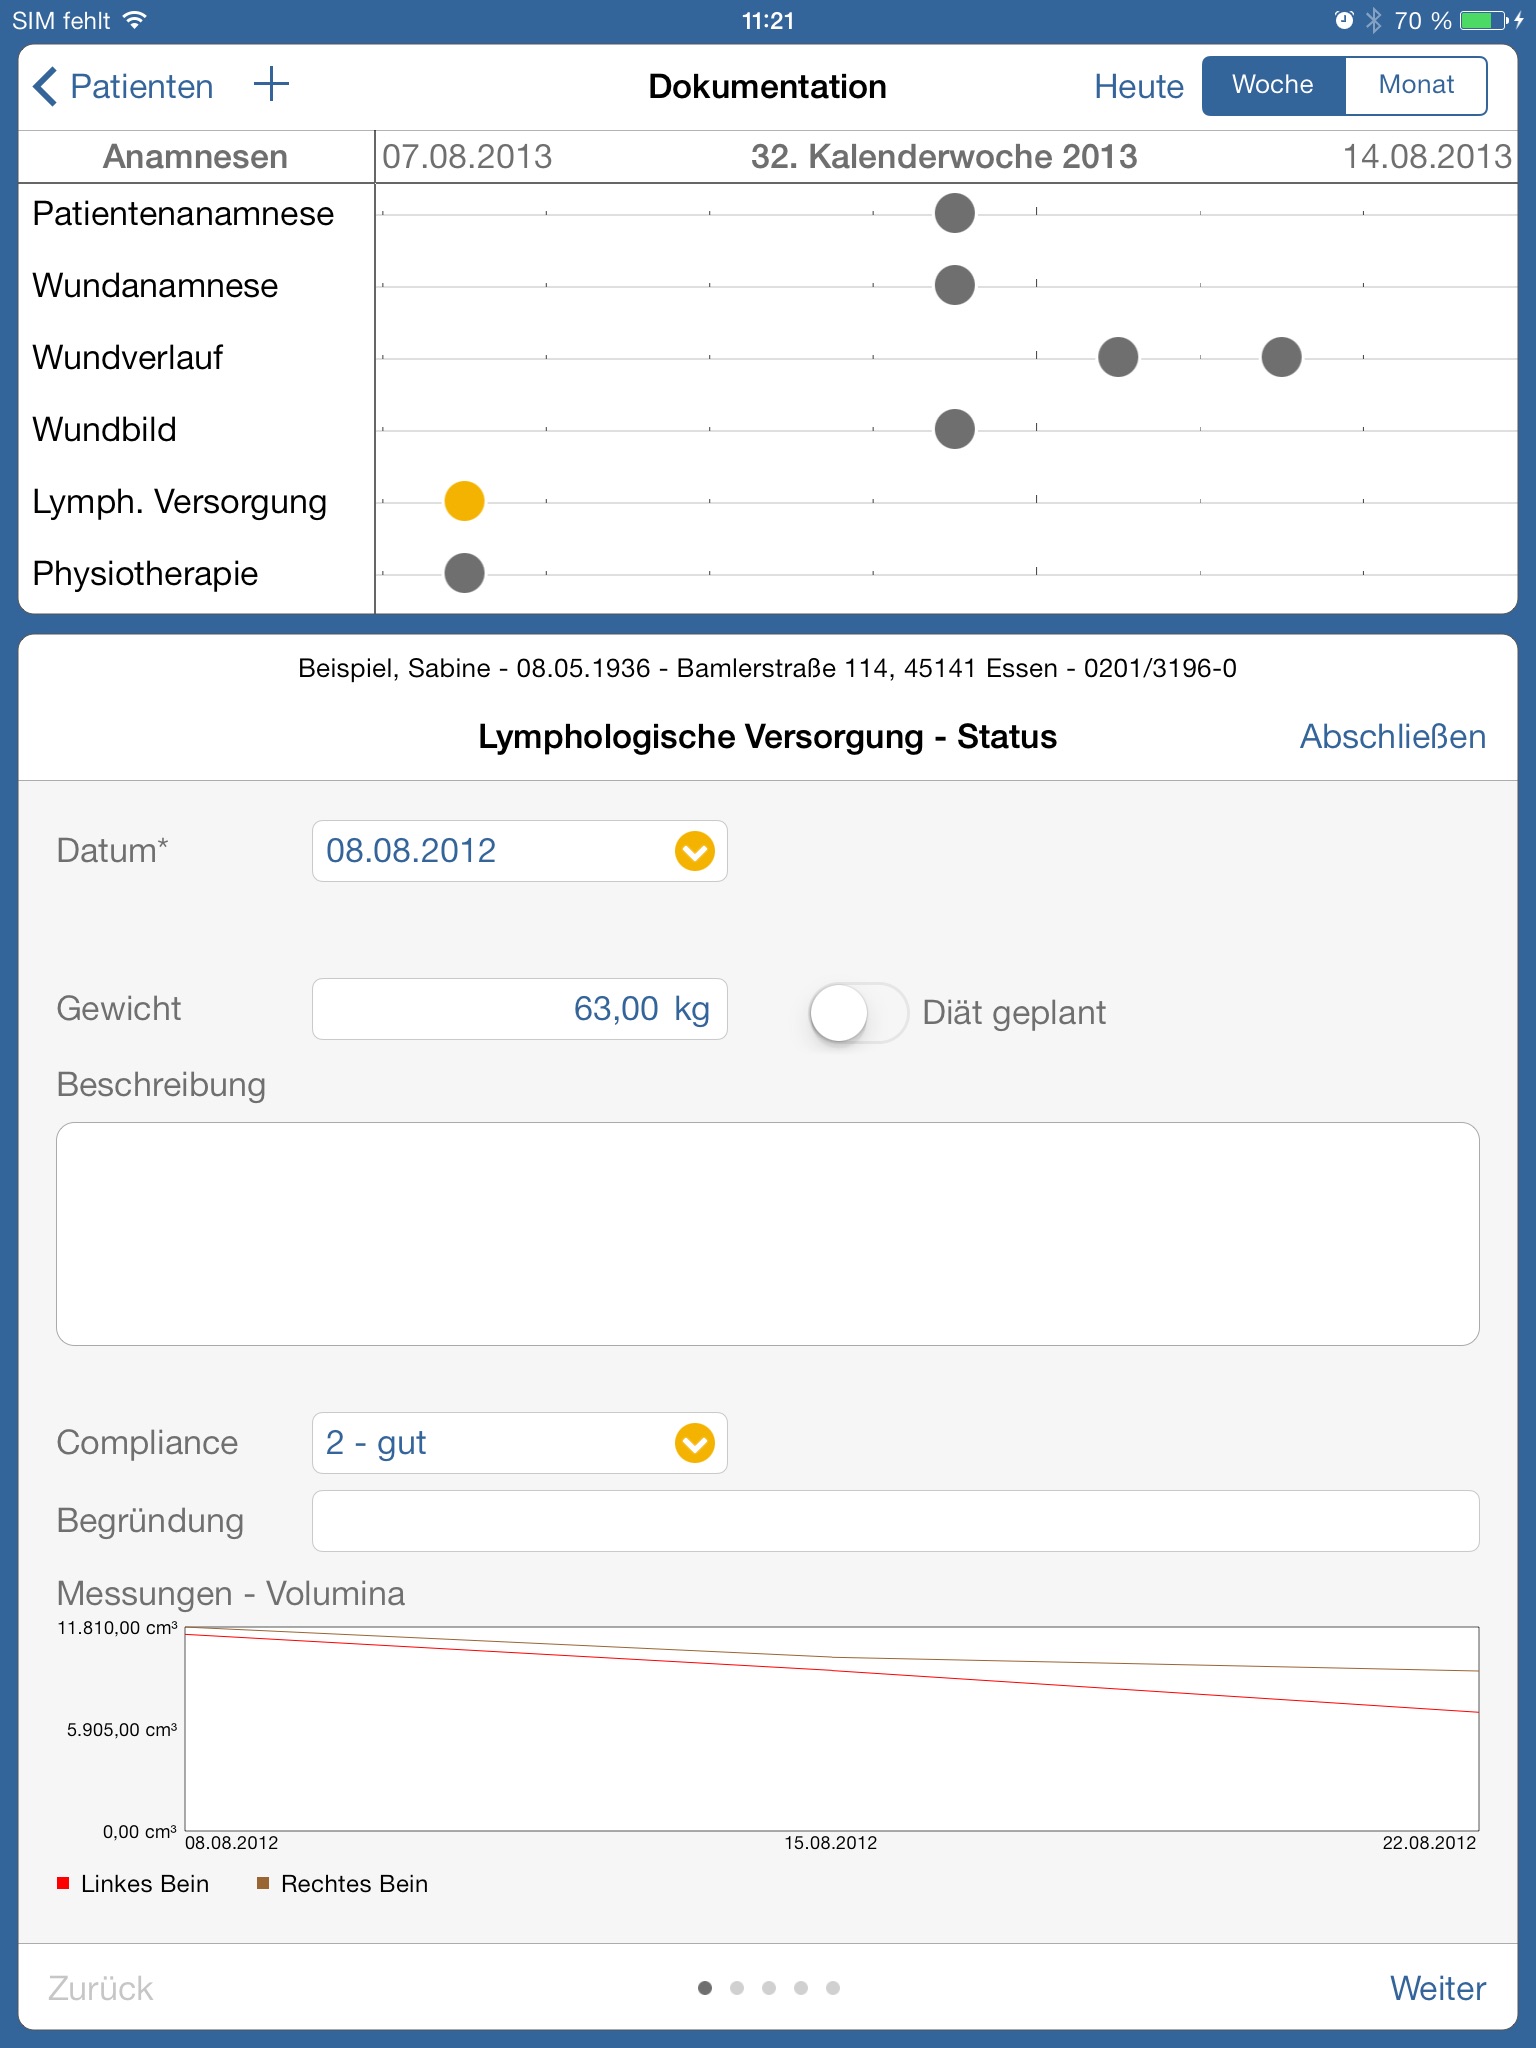Click the 32. Kalenderwoche 2013 header
The width and height of the screenshot is (1536, 2048).
(x=944, y=157)
